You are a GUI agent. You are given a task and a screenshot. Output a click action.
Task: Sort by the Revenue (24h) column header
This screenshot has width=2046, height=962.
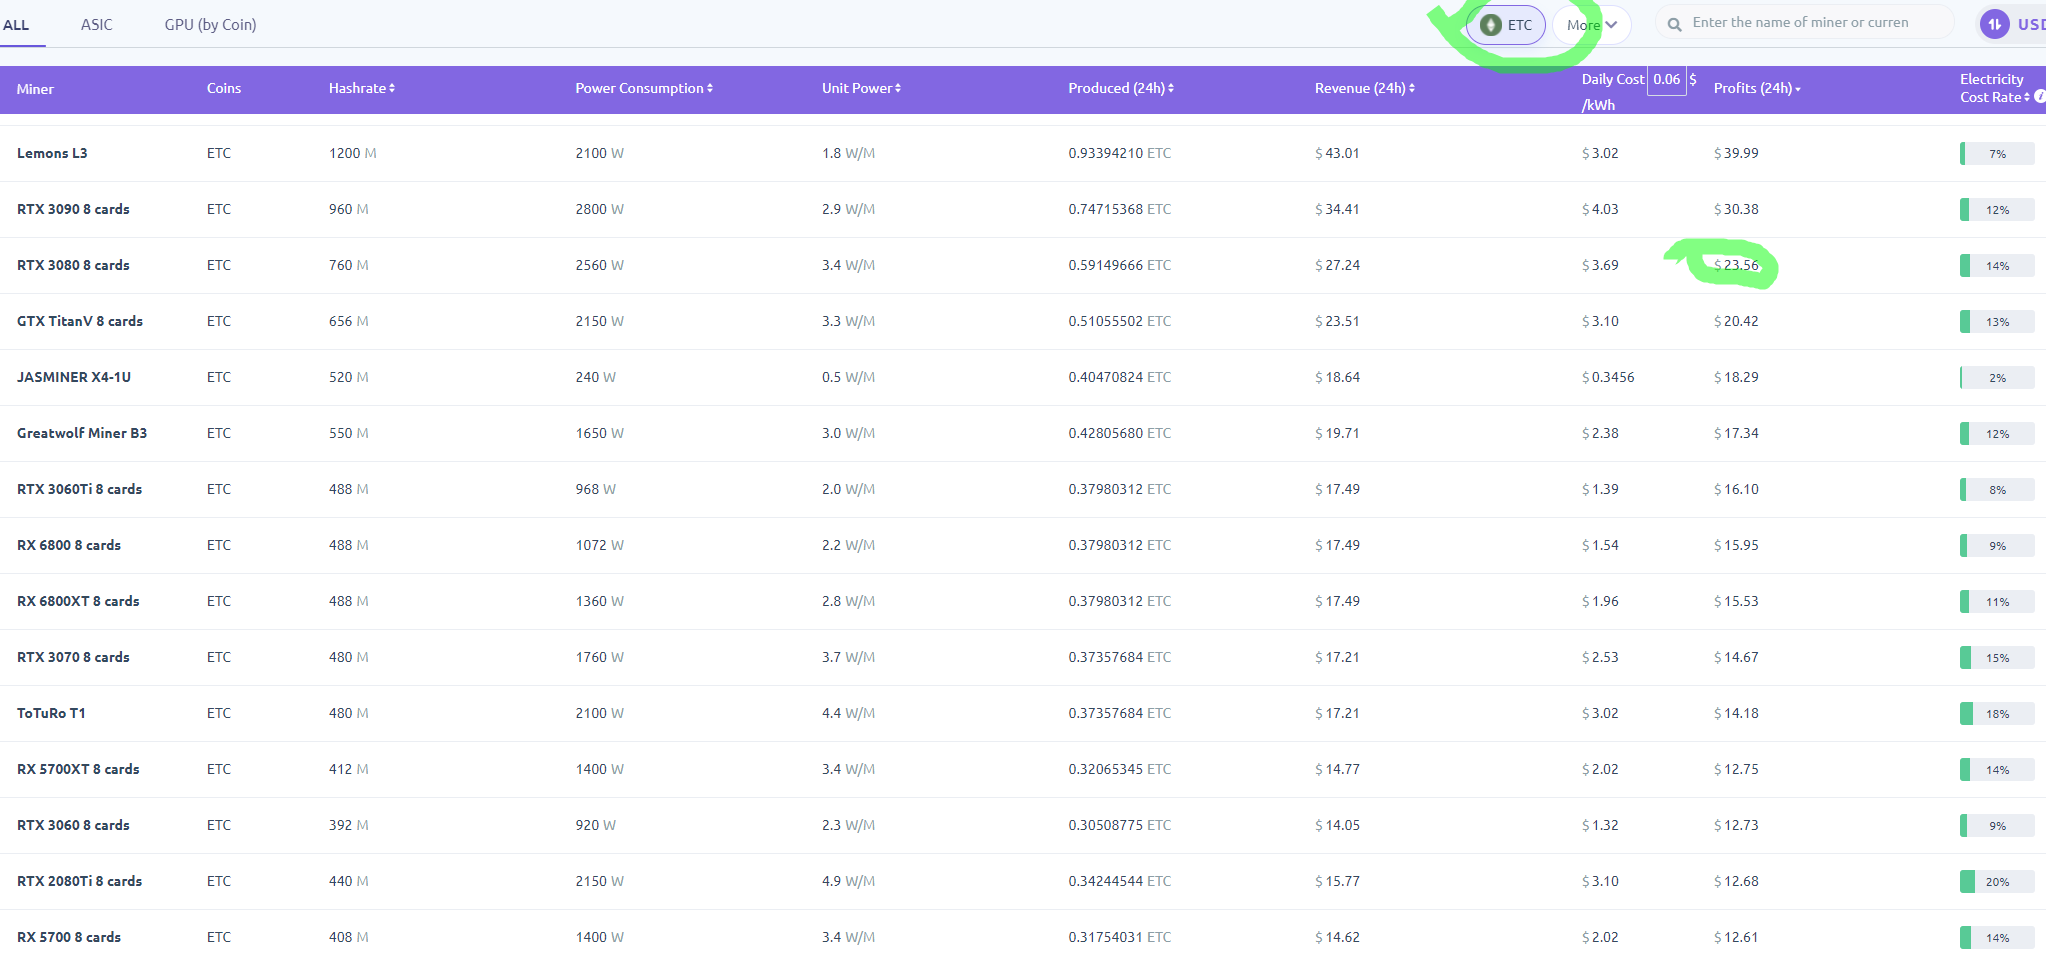click(x=1364, y=88)
